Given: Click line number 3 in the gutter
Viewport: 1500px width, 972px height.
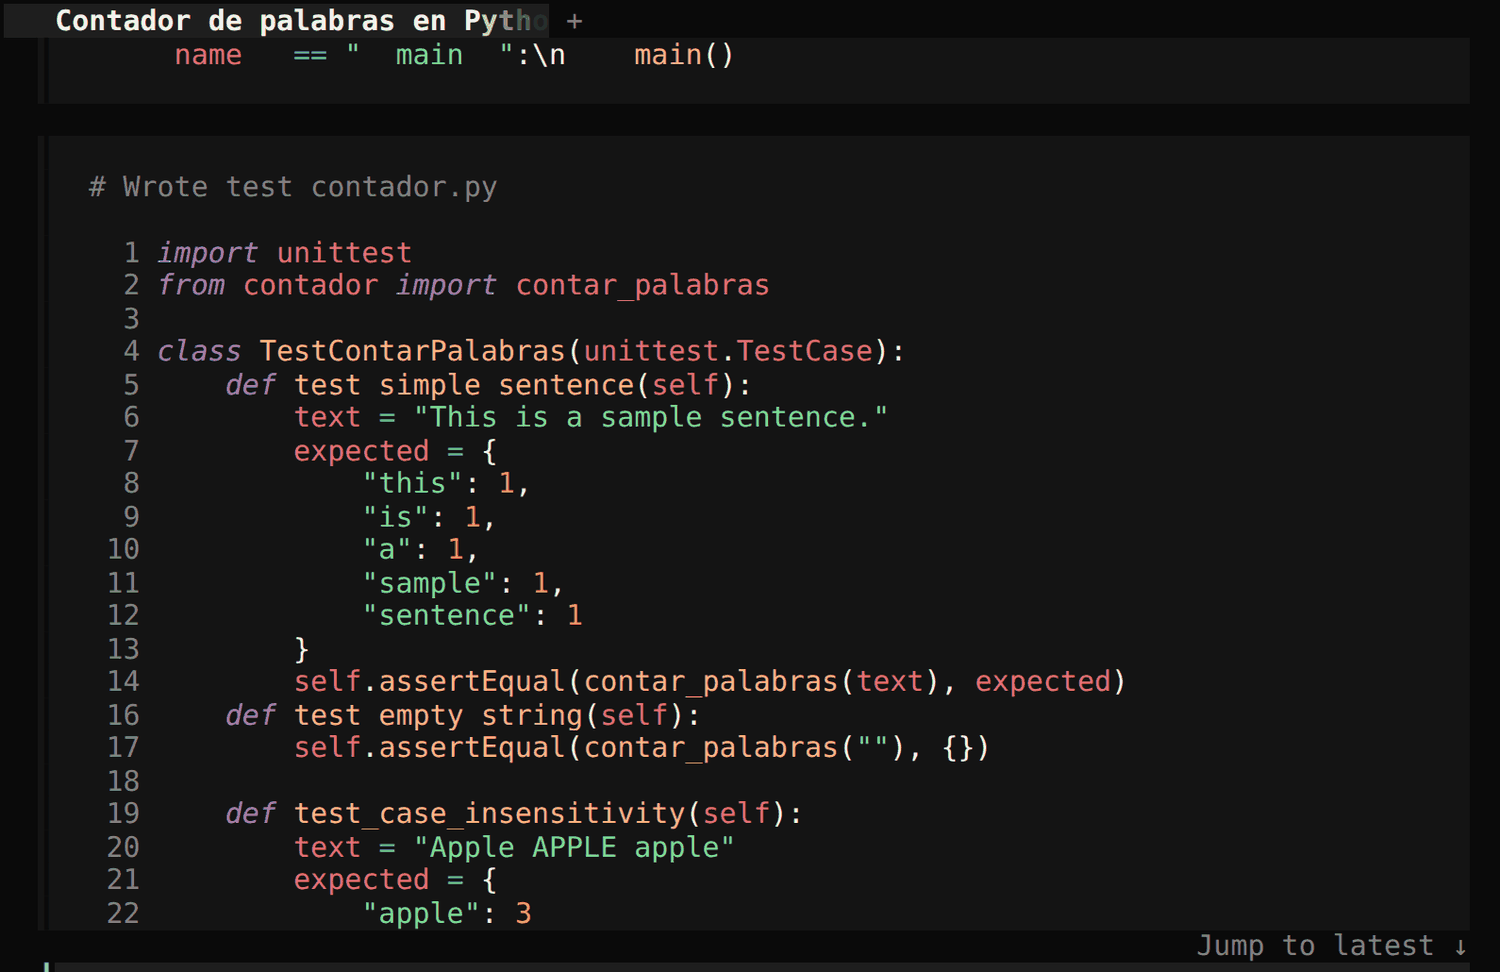Looking at the screenshot, I should (131, 319).
